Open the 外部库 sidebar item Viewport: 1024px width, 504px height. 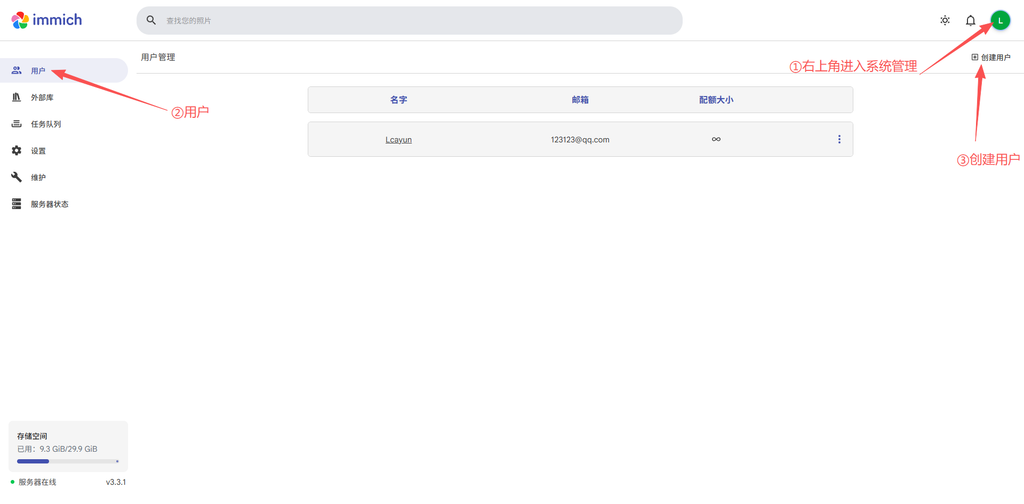point(64,97)
